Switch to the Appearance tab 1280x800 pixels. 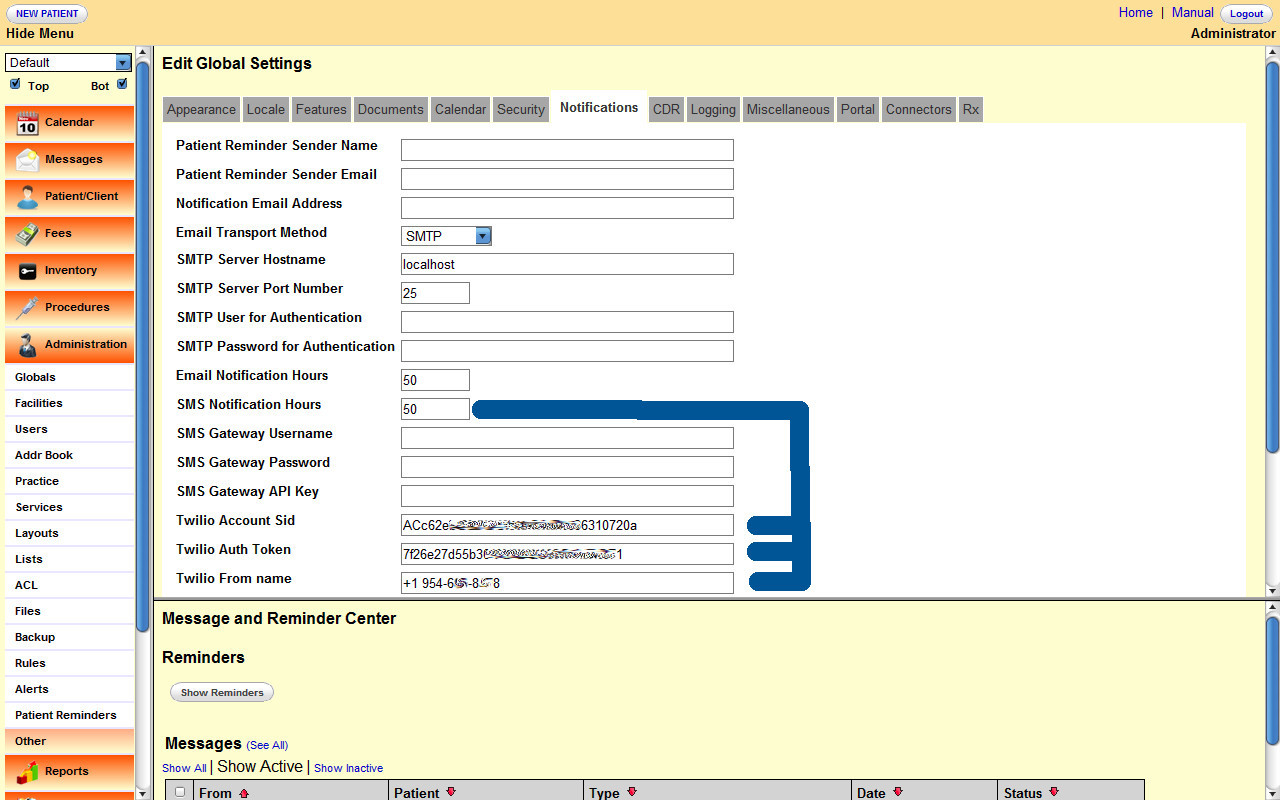201,110
